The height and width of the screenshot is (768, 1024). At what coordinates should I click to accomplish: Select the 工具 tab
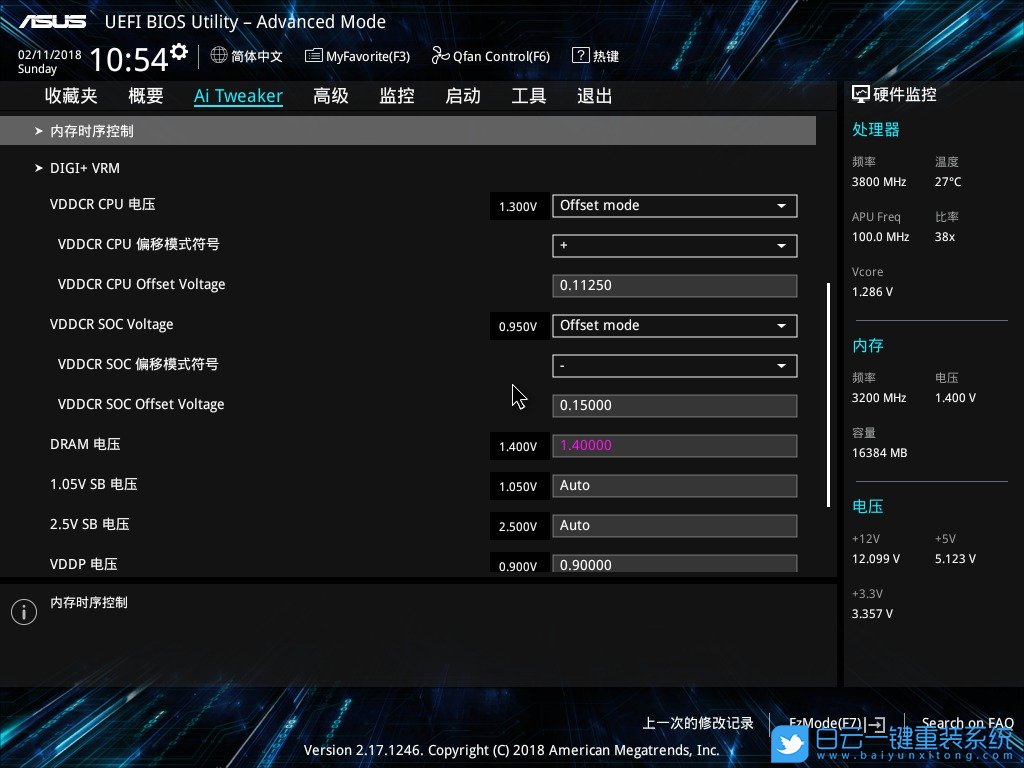click(x=528, y=95)
